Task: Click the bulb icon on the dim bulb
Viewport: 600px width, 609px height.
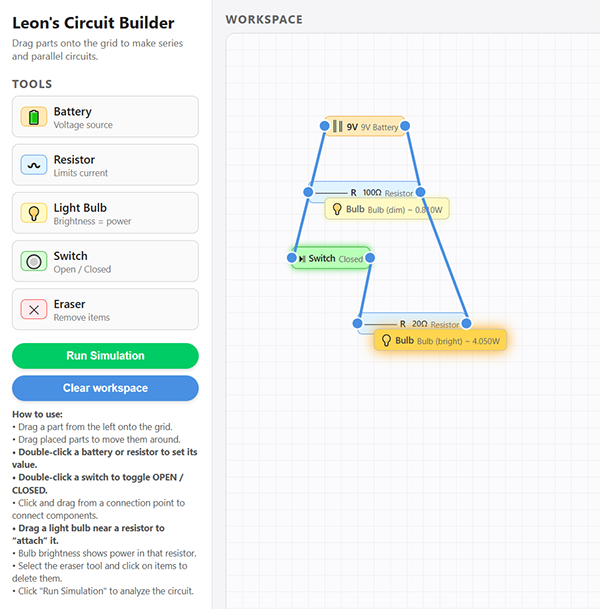Action: pyautogui.click(x=337, y=209)
